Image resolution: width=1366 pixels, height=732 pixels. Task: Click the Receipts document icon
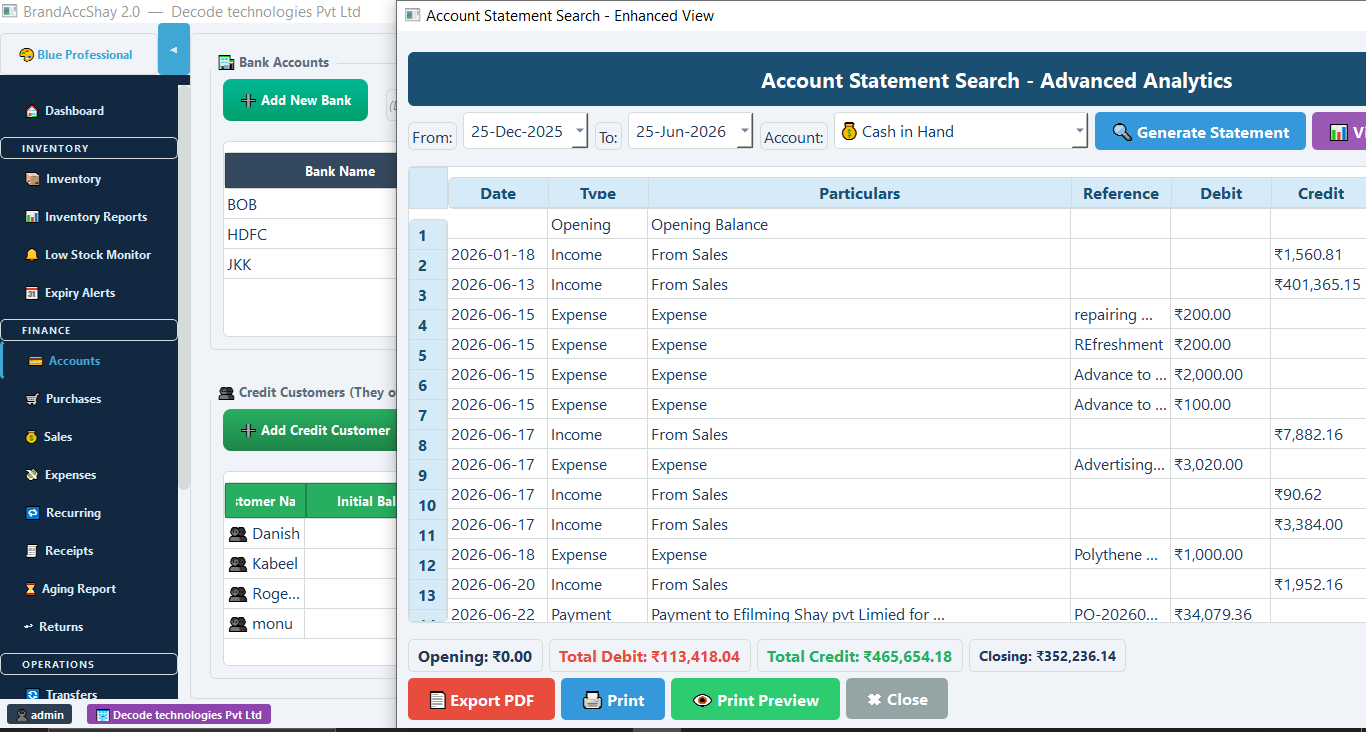[32, 551]
